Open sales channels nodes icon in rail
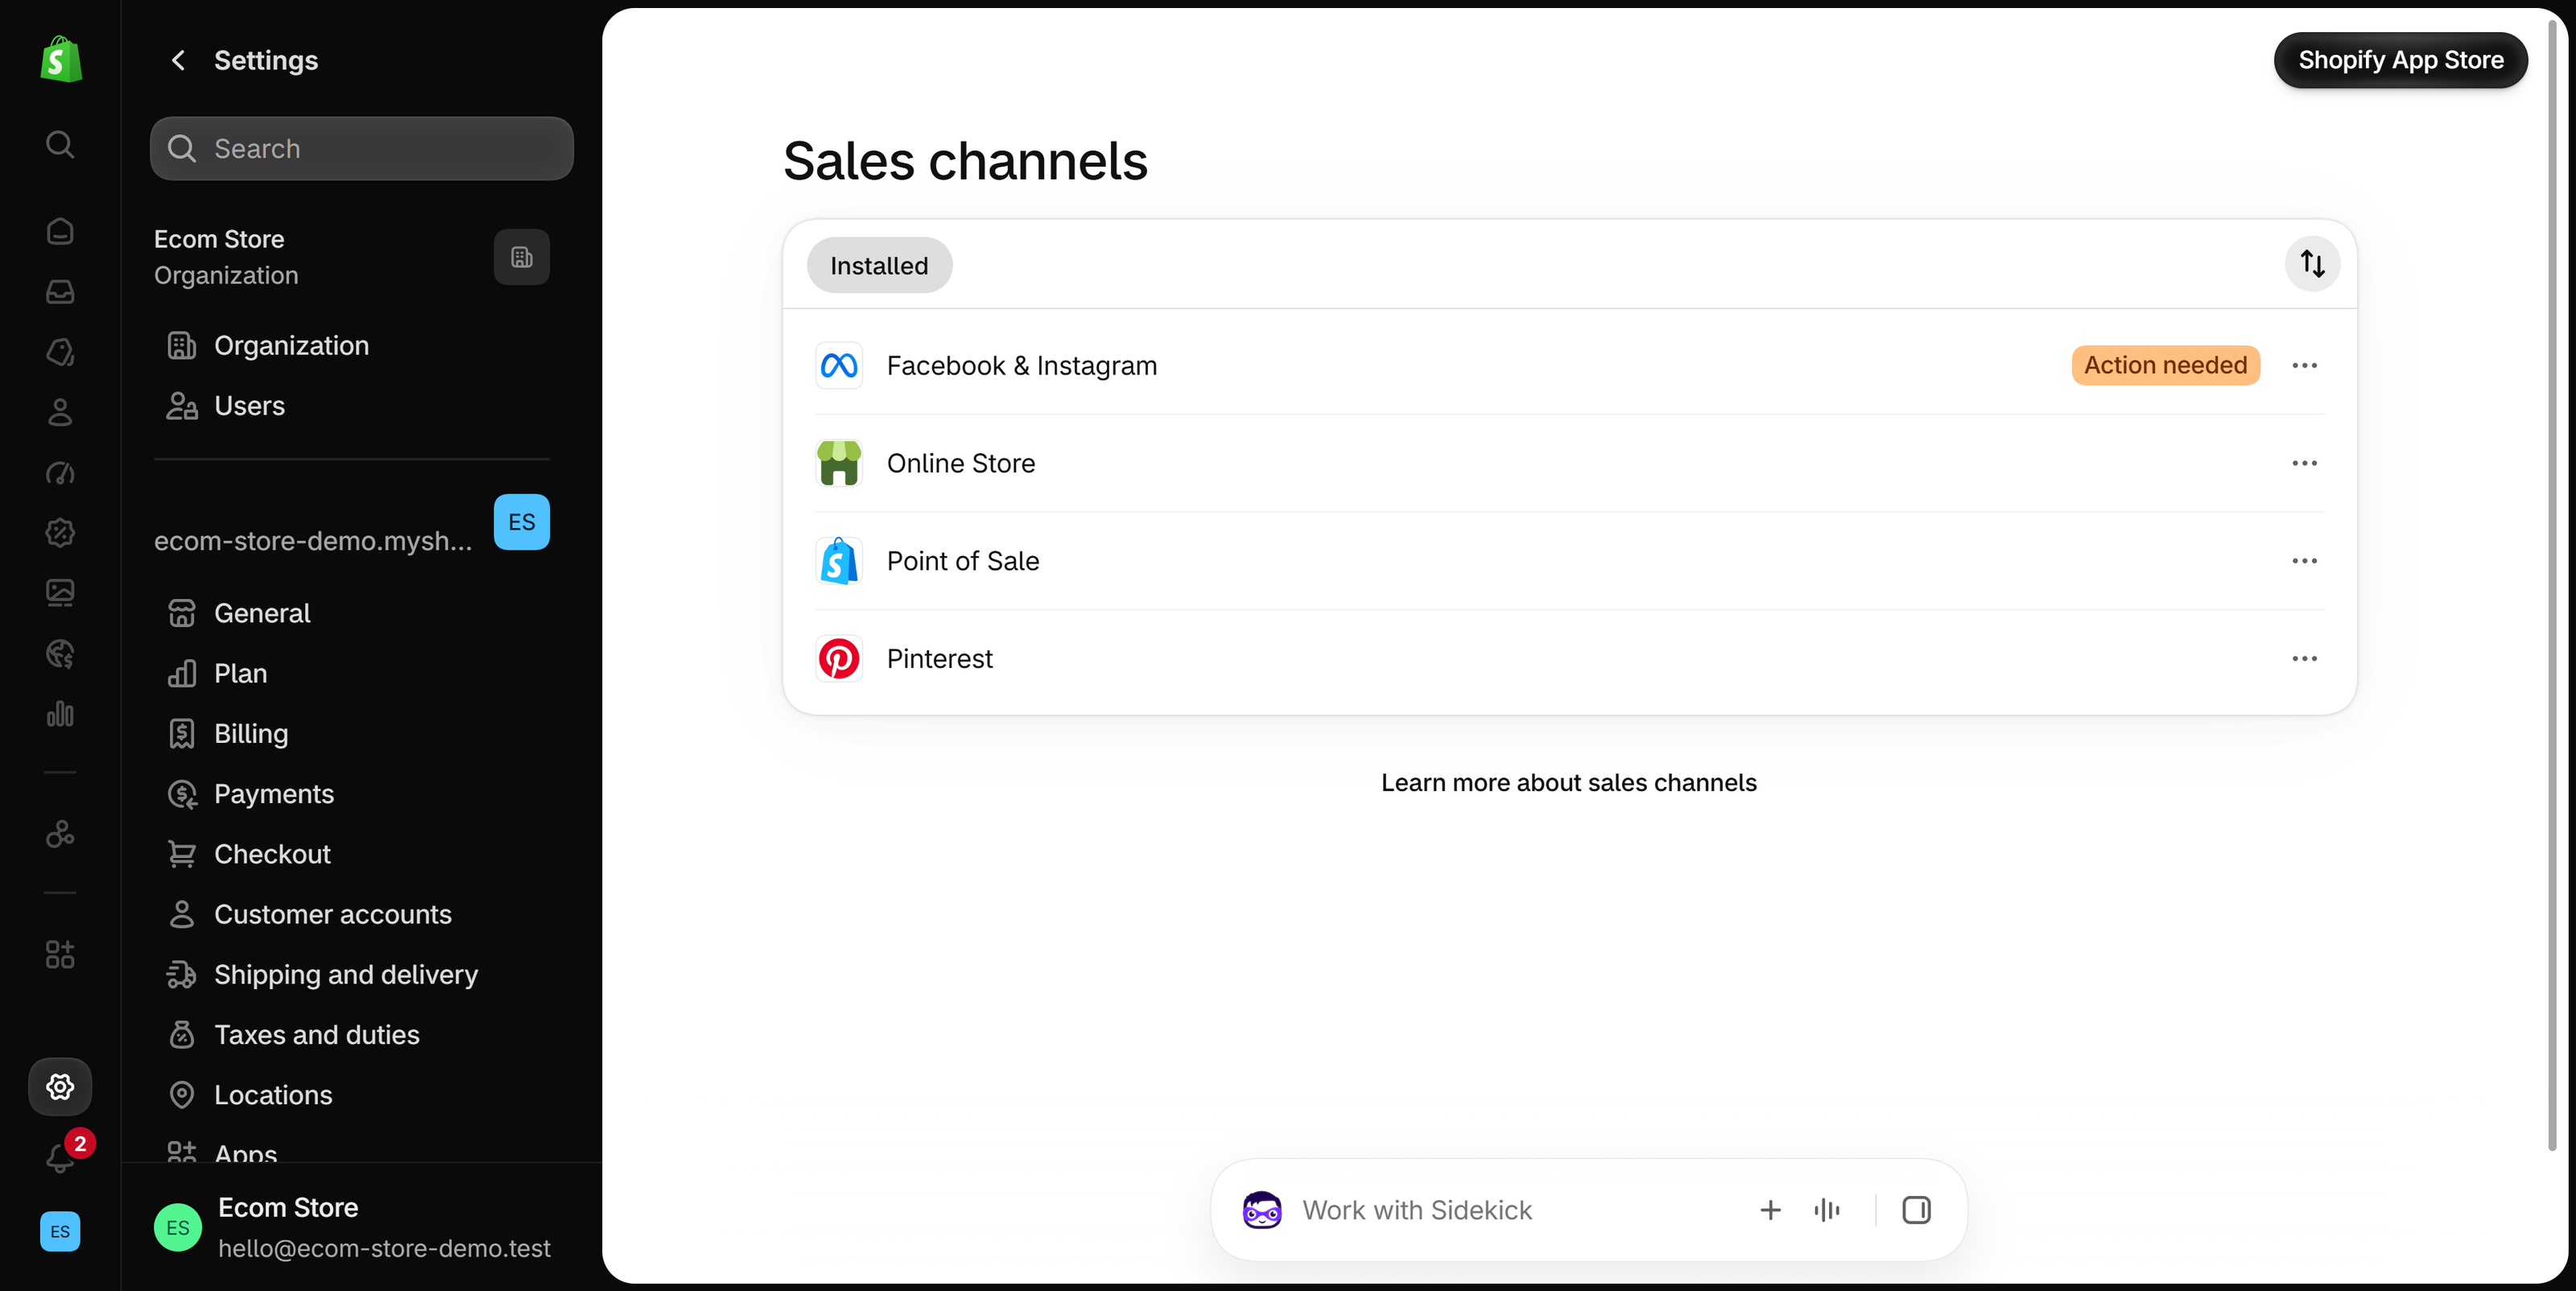Viewport: 2576px width, 1291px height. pos(60,834)
